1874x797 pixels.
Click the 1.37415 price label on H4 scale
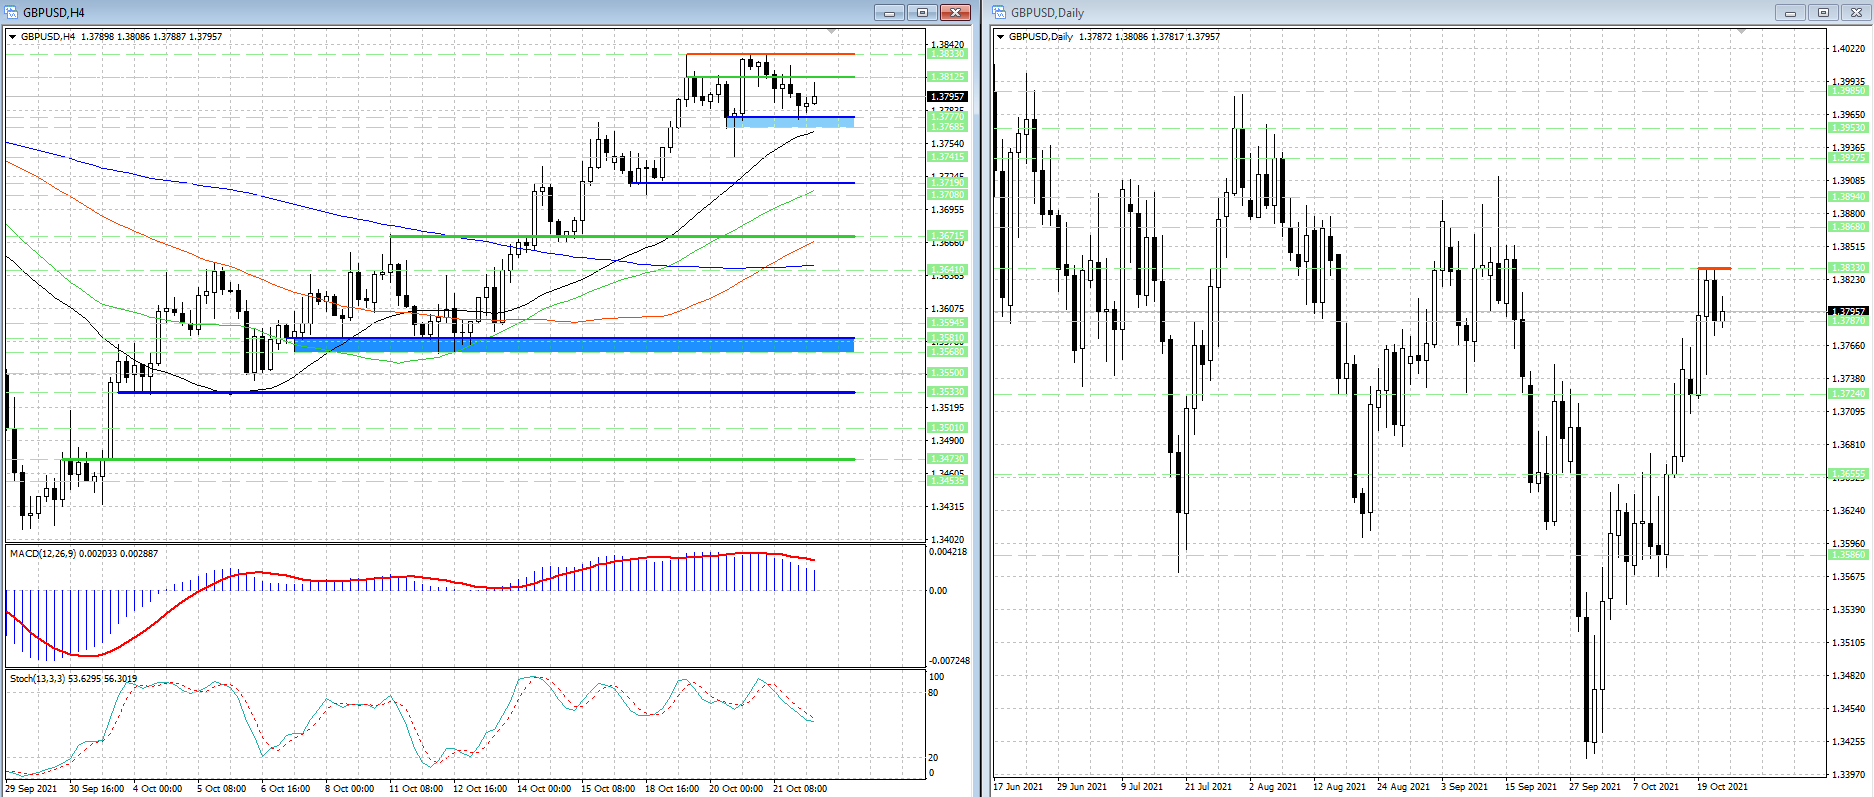click(948, 157)
